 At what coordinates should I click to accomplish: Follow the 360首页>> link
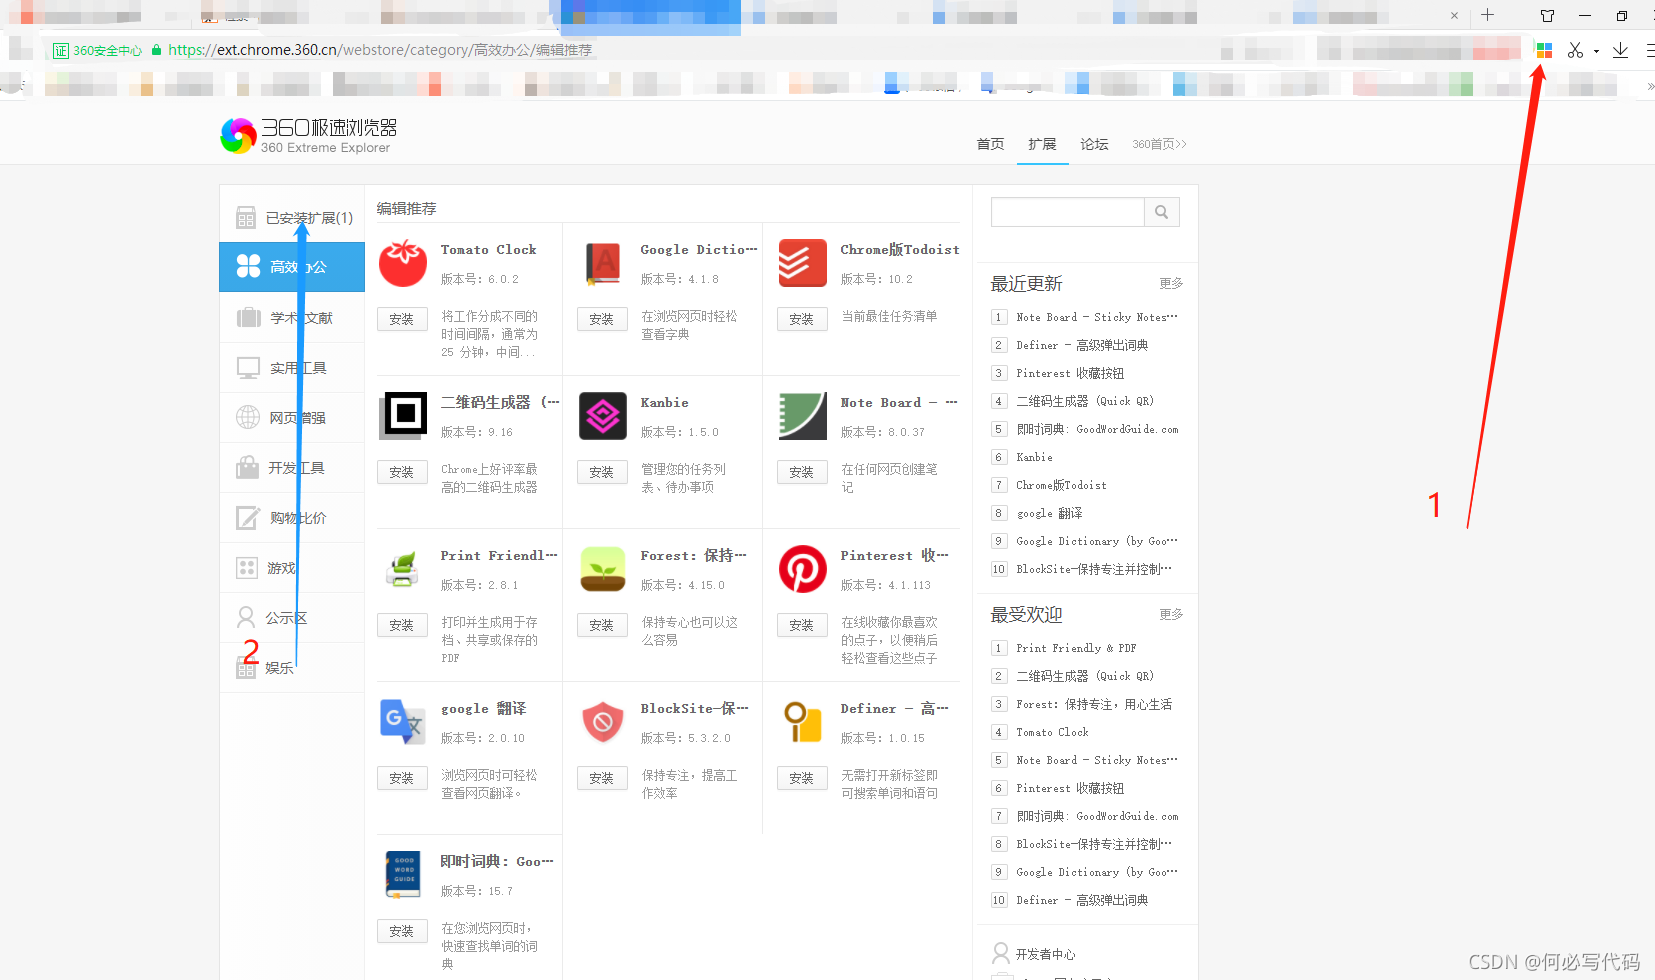[x=1159, y=144]
